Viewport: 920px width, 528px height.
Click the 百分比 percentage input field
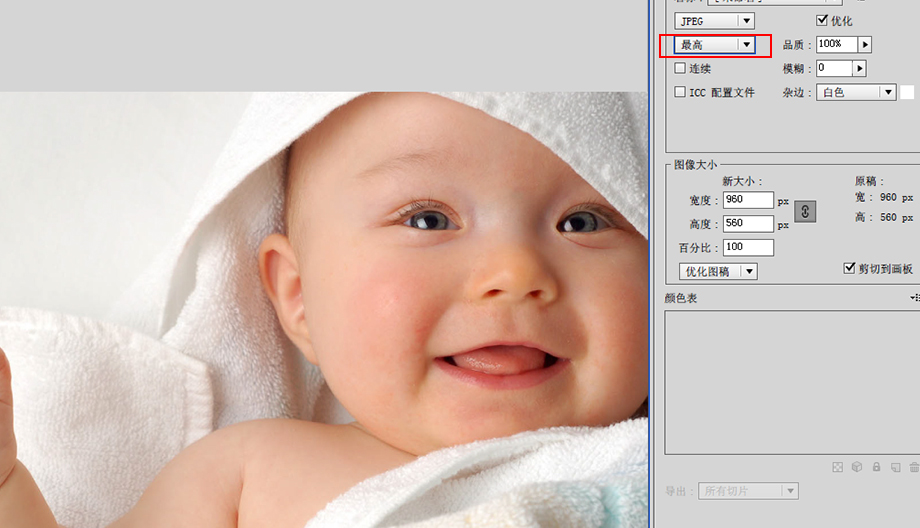(748, 247)
